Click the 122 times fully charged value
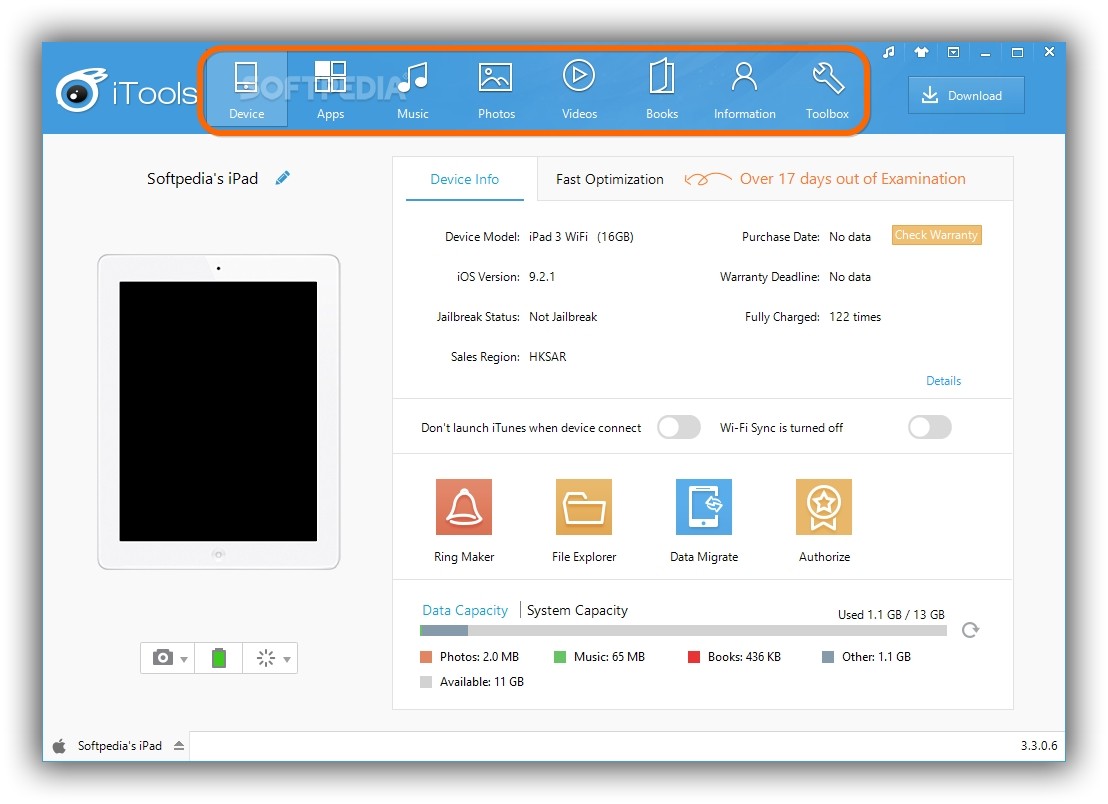 (855, 317)
